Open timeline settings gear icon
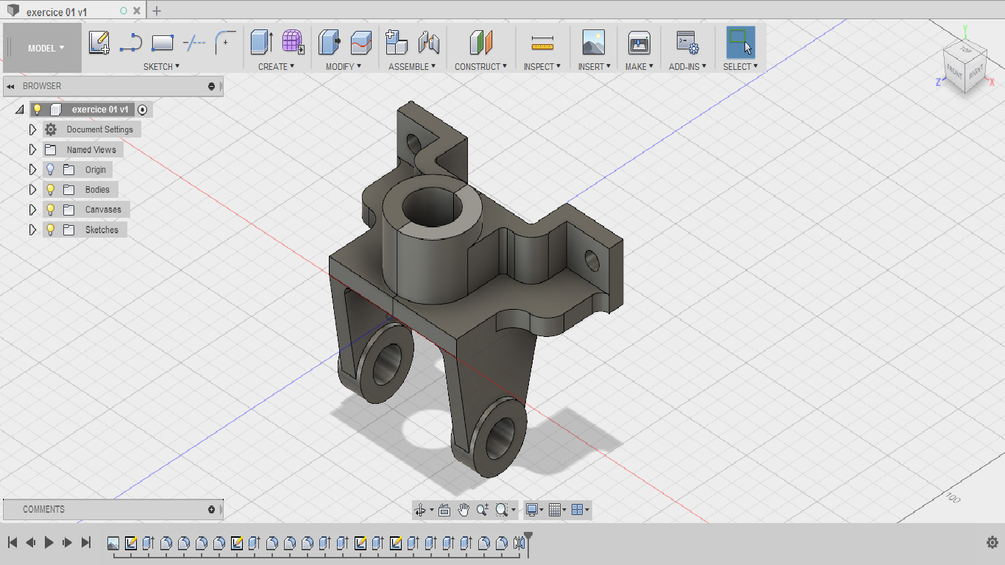Image resolution: width=1005 pixels, height=565 pixels. pyautogui.click(x=992, y=543)
